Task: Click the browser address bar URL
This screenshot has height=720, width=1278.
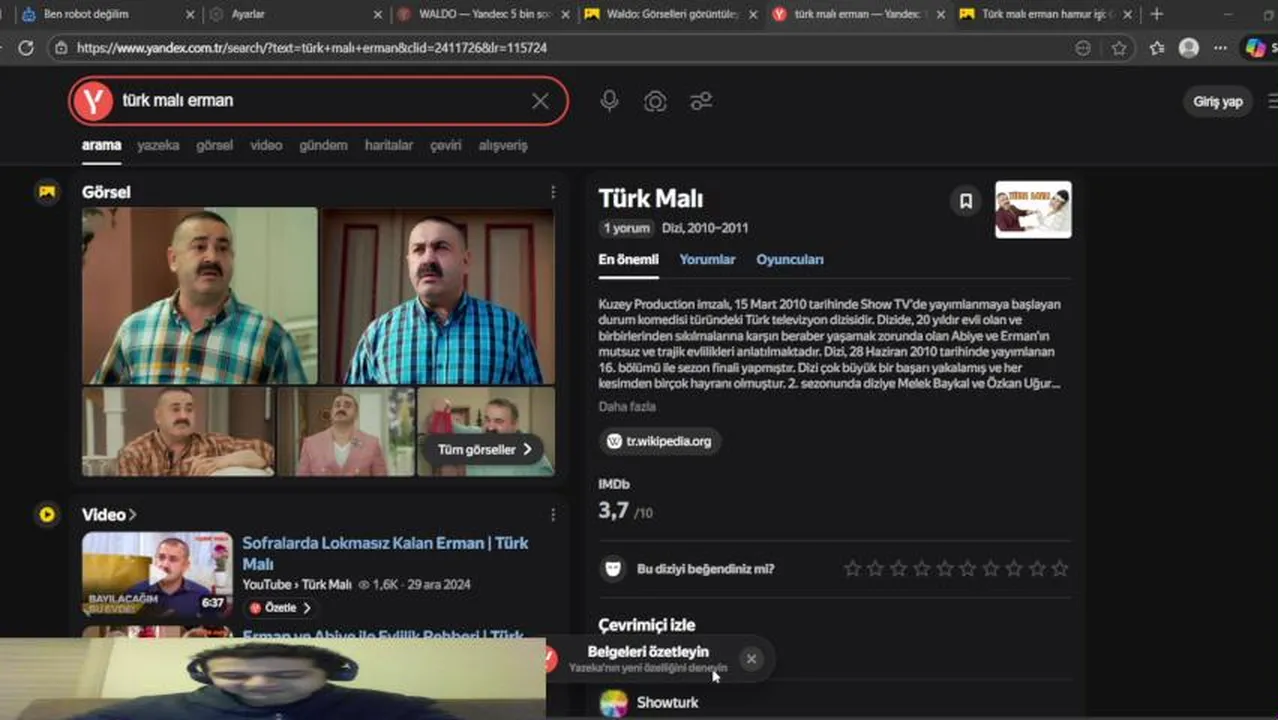Action: click(x=312, y=48)
